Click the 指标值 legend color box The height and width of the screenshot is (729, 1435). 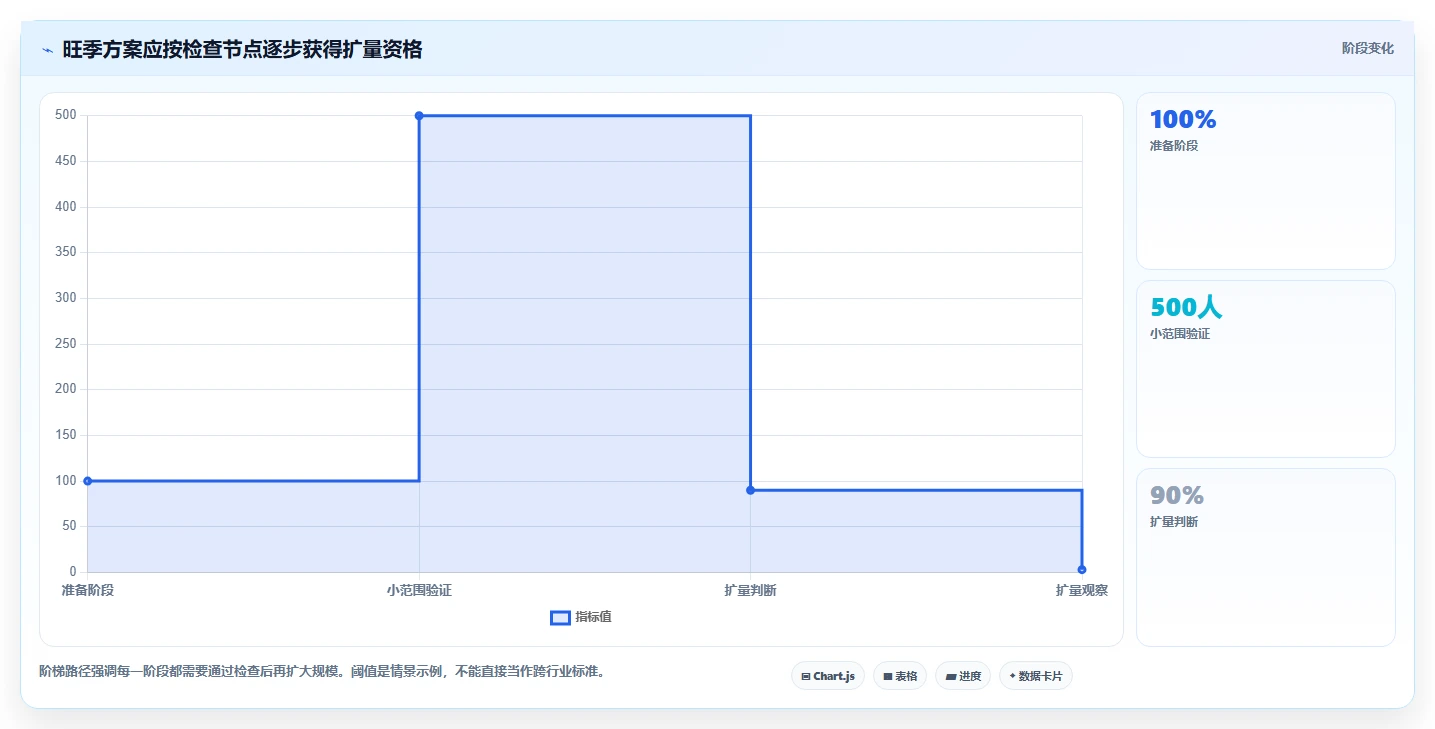[x=560, y=618]
